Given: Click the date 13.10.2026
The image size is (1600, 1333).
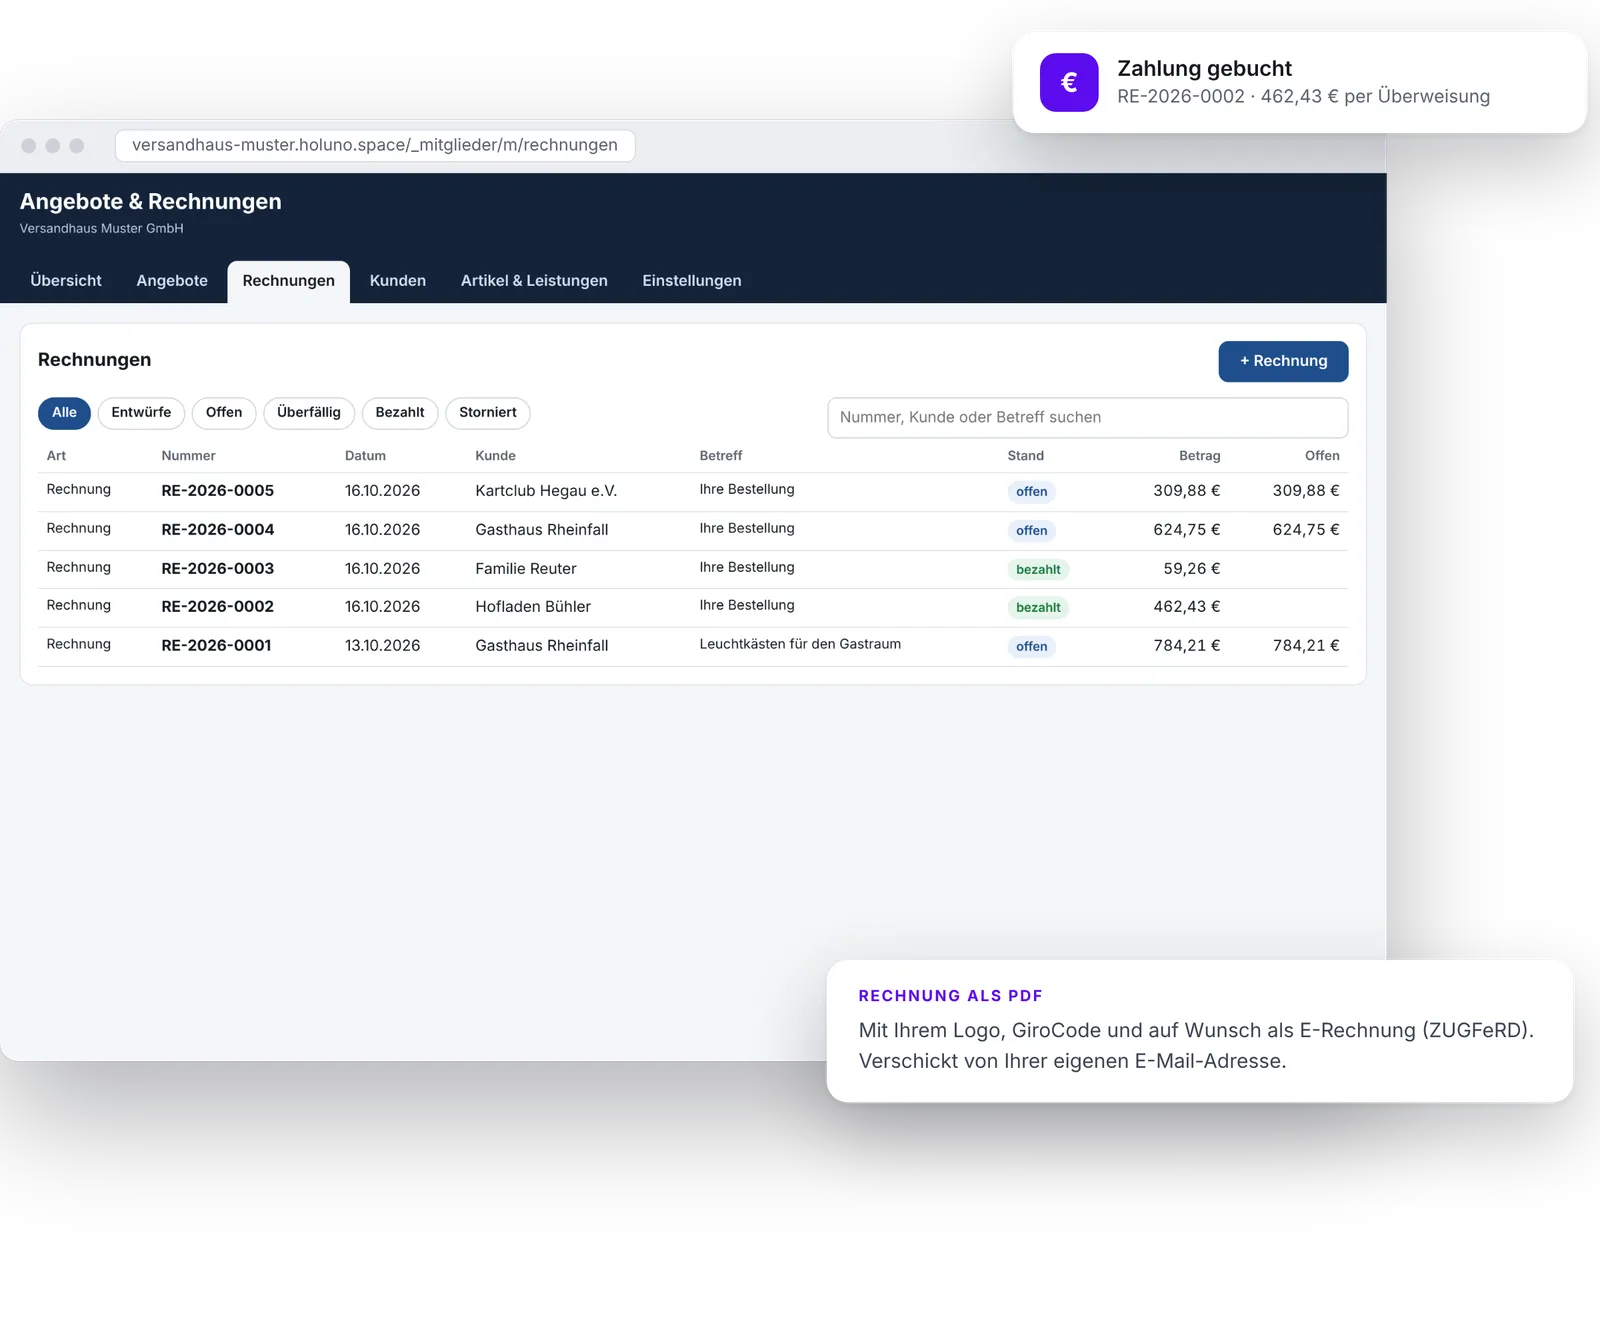Looking at the screenshot, I should coord(382,646).
